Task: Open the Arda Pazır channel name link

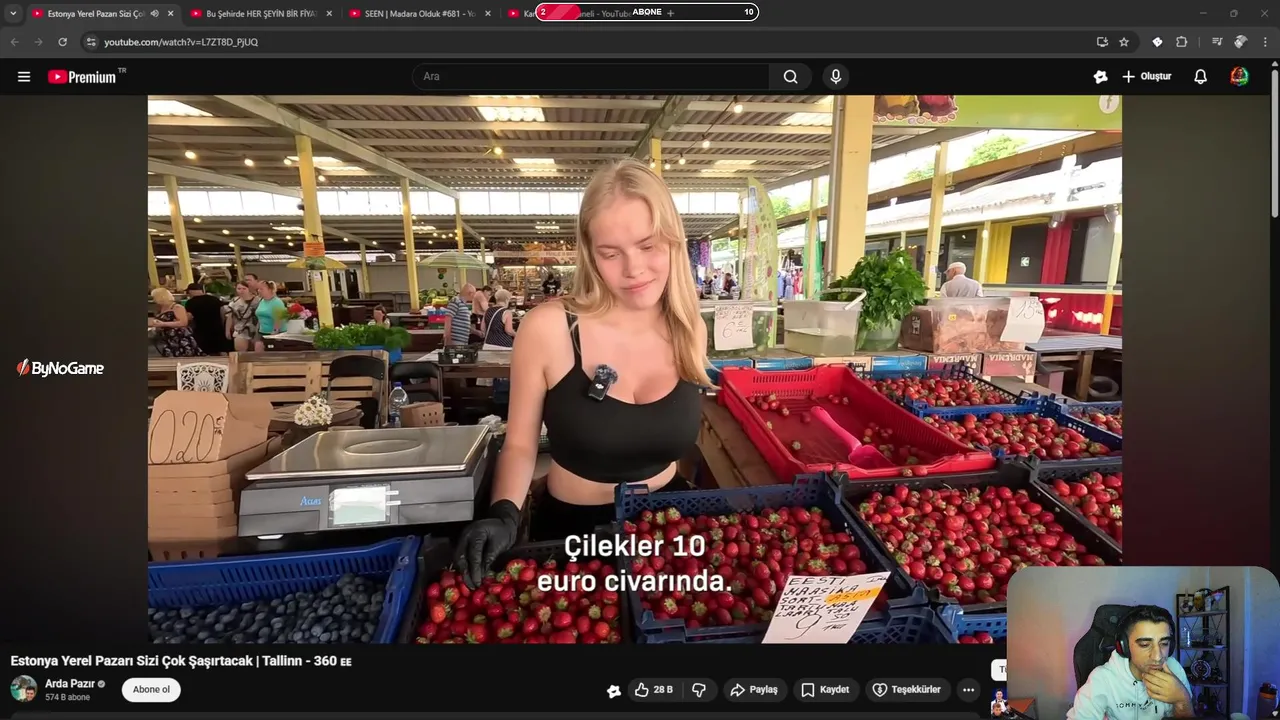Action: 70,684
